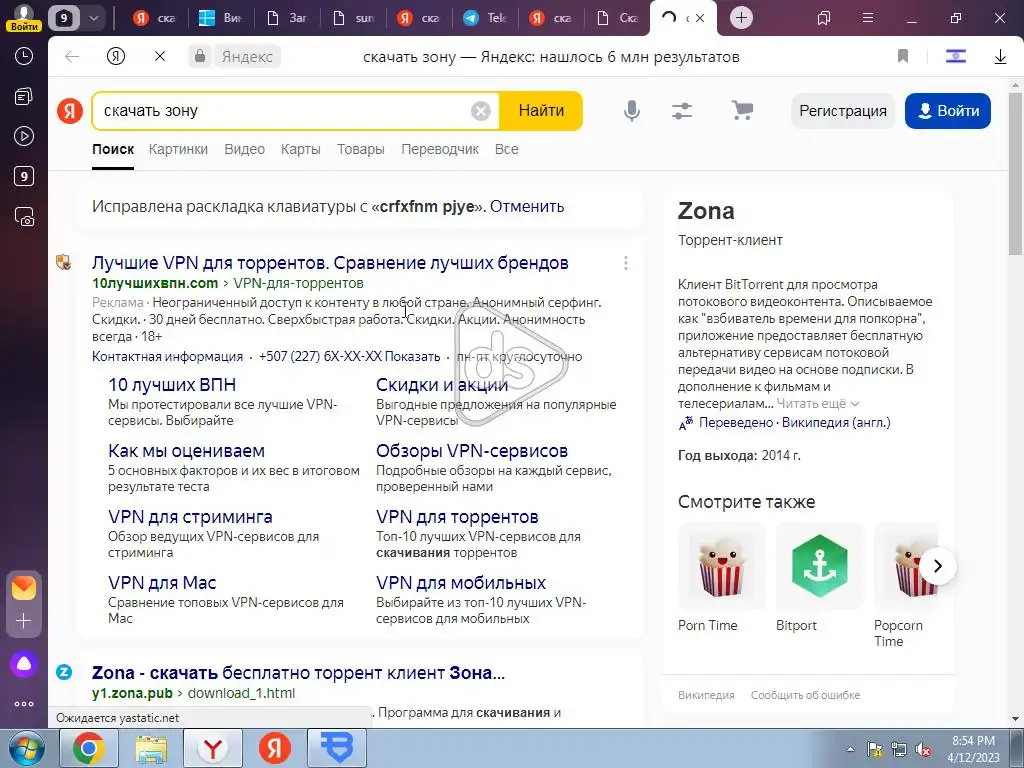Expand Читать ещё in Zona description
Viewport: 1024px width, 768px height.
click(818, 404)
